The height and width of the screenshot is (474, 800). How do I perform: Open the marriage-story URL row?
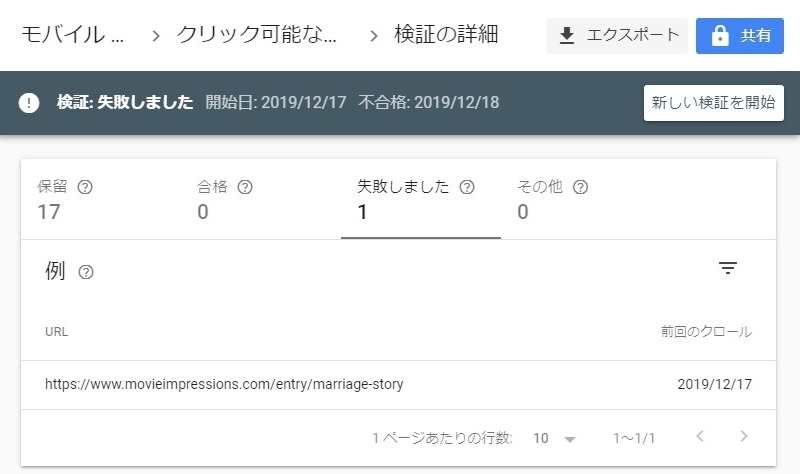click(x=398, y=385)
